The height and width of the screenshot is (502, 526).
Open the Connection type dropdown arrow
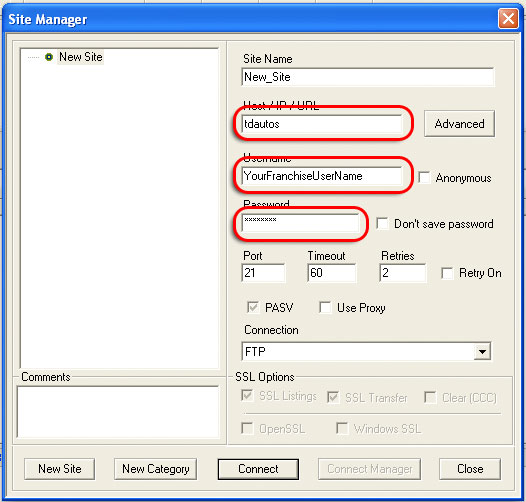tap(482, 352)
